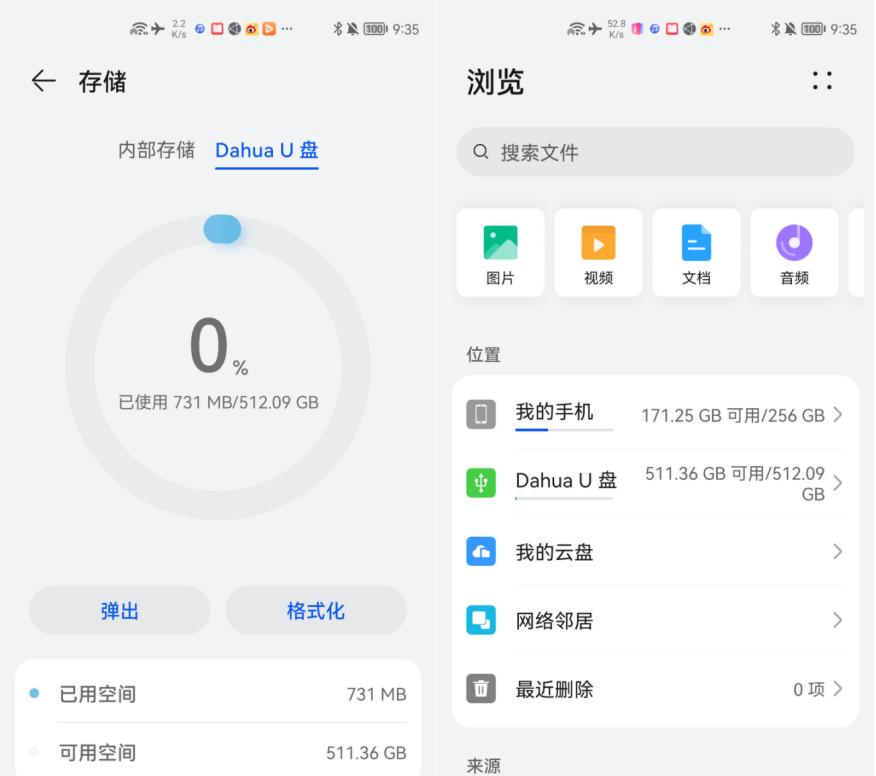This screenshot has height=776, width=876.
Task: Expand 网络邻居 using its chevron
Action: click(x=837, y=620)
